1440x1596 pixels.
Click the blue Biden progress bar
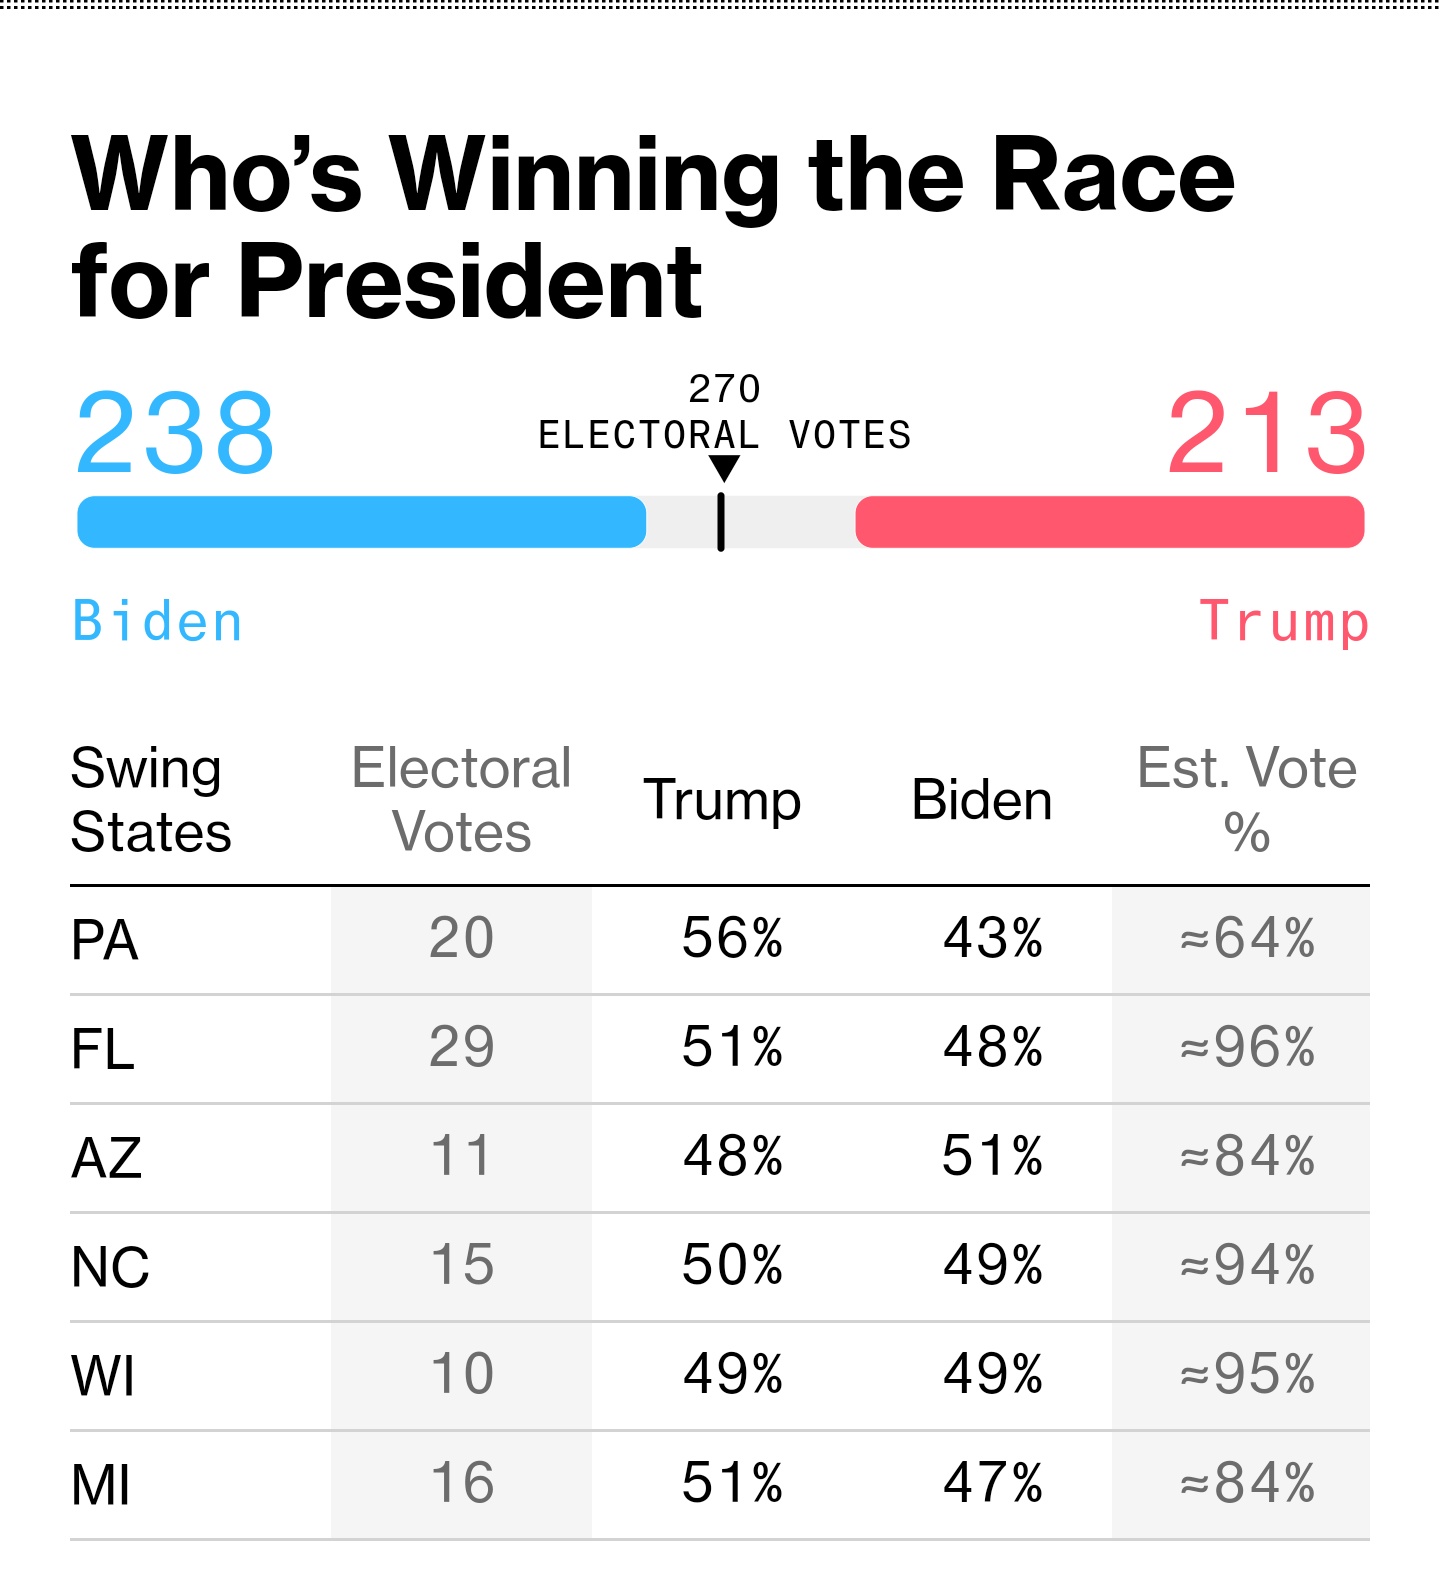pos(361,522)
